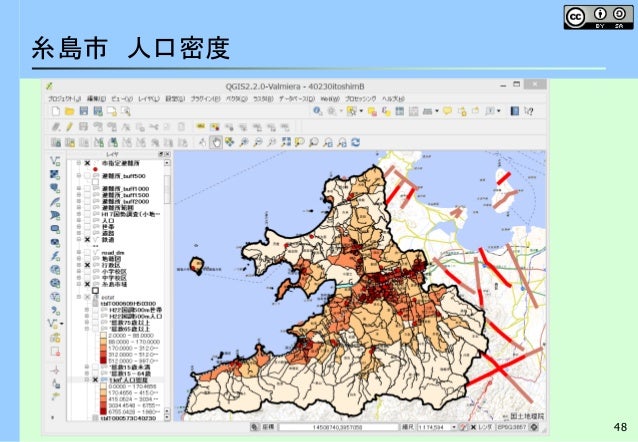638x442 pixels.
Task: Click the Help contents book icon
Action: point(514,111)
